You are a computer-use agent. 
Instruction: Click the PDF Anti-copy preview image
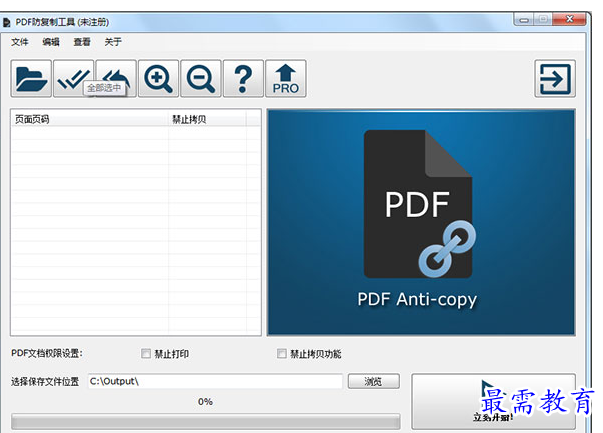click(x=421, y=222)
